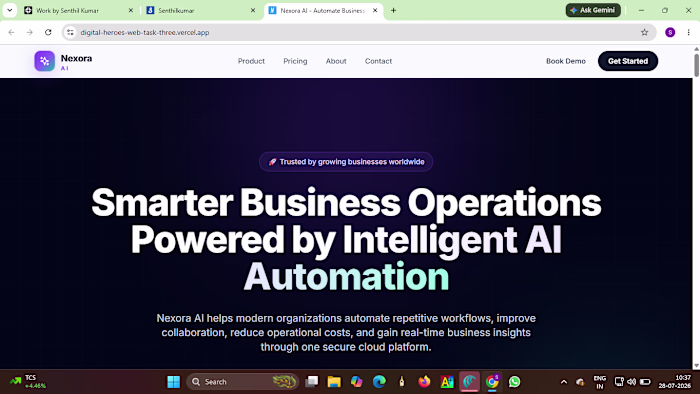Show hidden system tray icons
The height and width of the screenshot is (394, 700).
[563, 382]
